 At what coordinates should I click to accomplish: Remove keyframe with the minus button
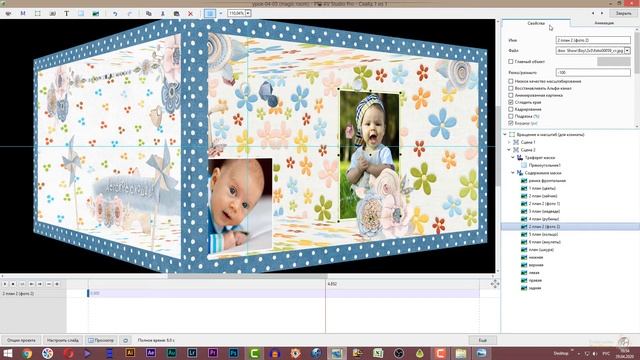tap(49, 284)
